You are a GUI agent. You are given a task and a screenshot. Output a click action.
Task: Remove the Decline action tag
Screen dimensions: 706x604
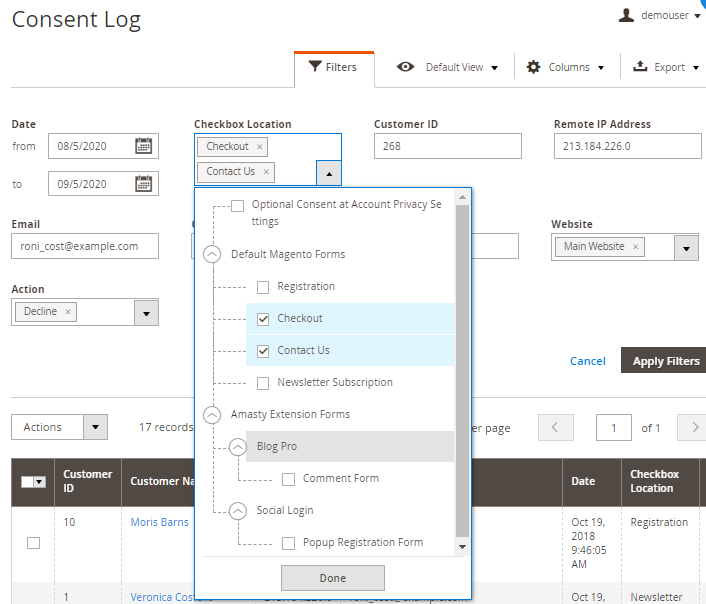[x=68, y=312]
